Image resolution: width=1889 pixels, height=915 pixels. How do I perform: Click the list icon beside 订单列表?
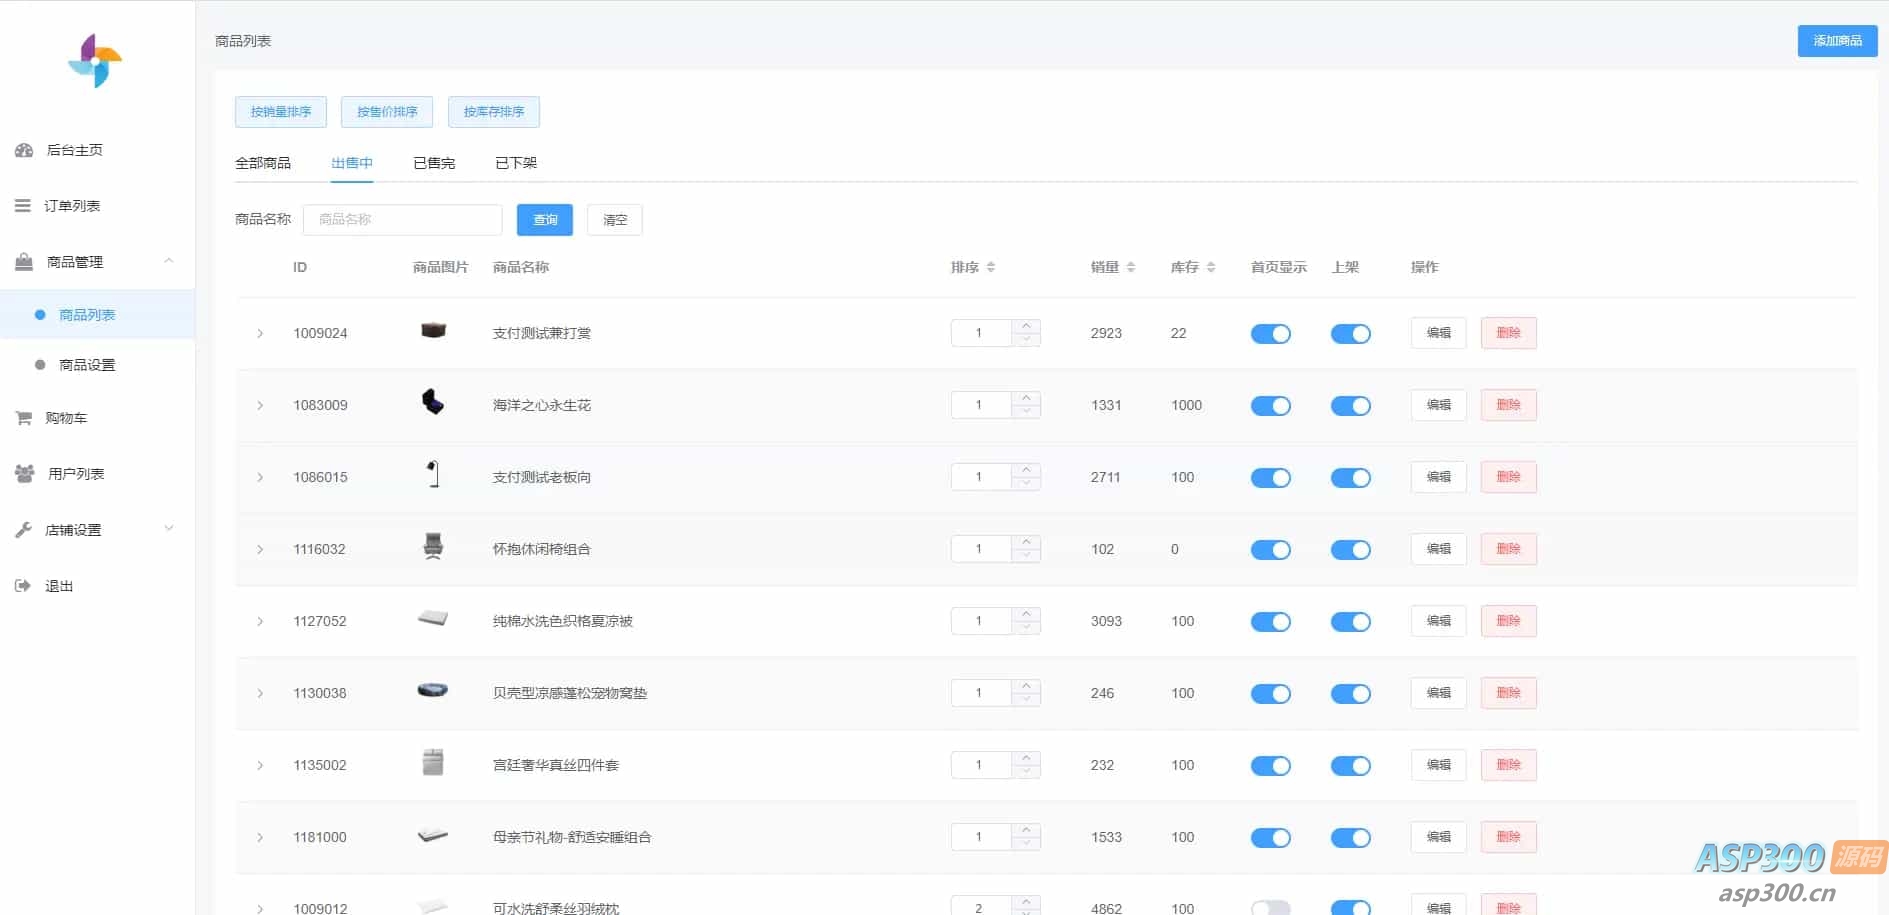pyautogui.click(x=22, y=206)
